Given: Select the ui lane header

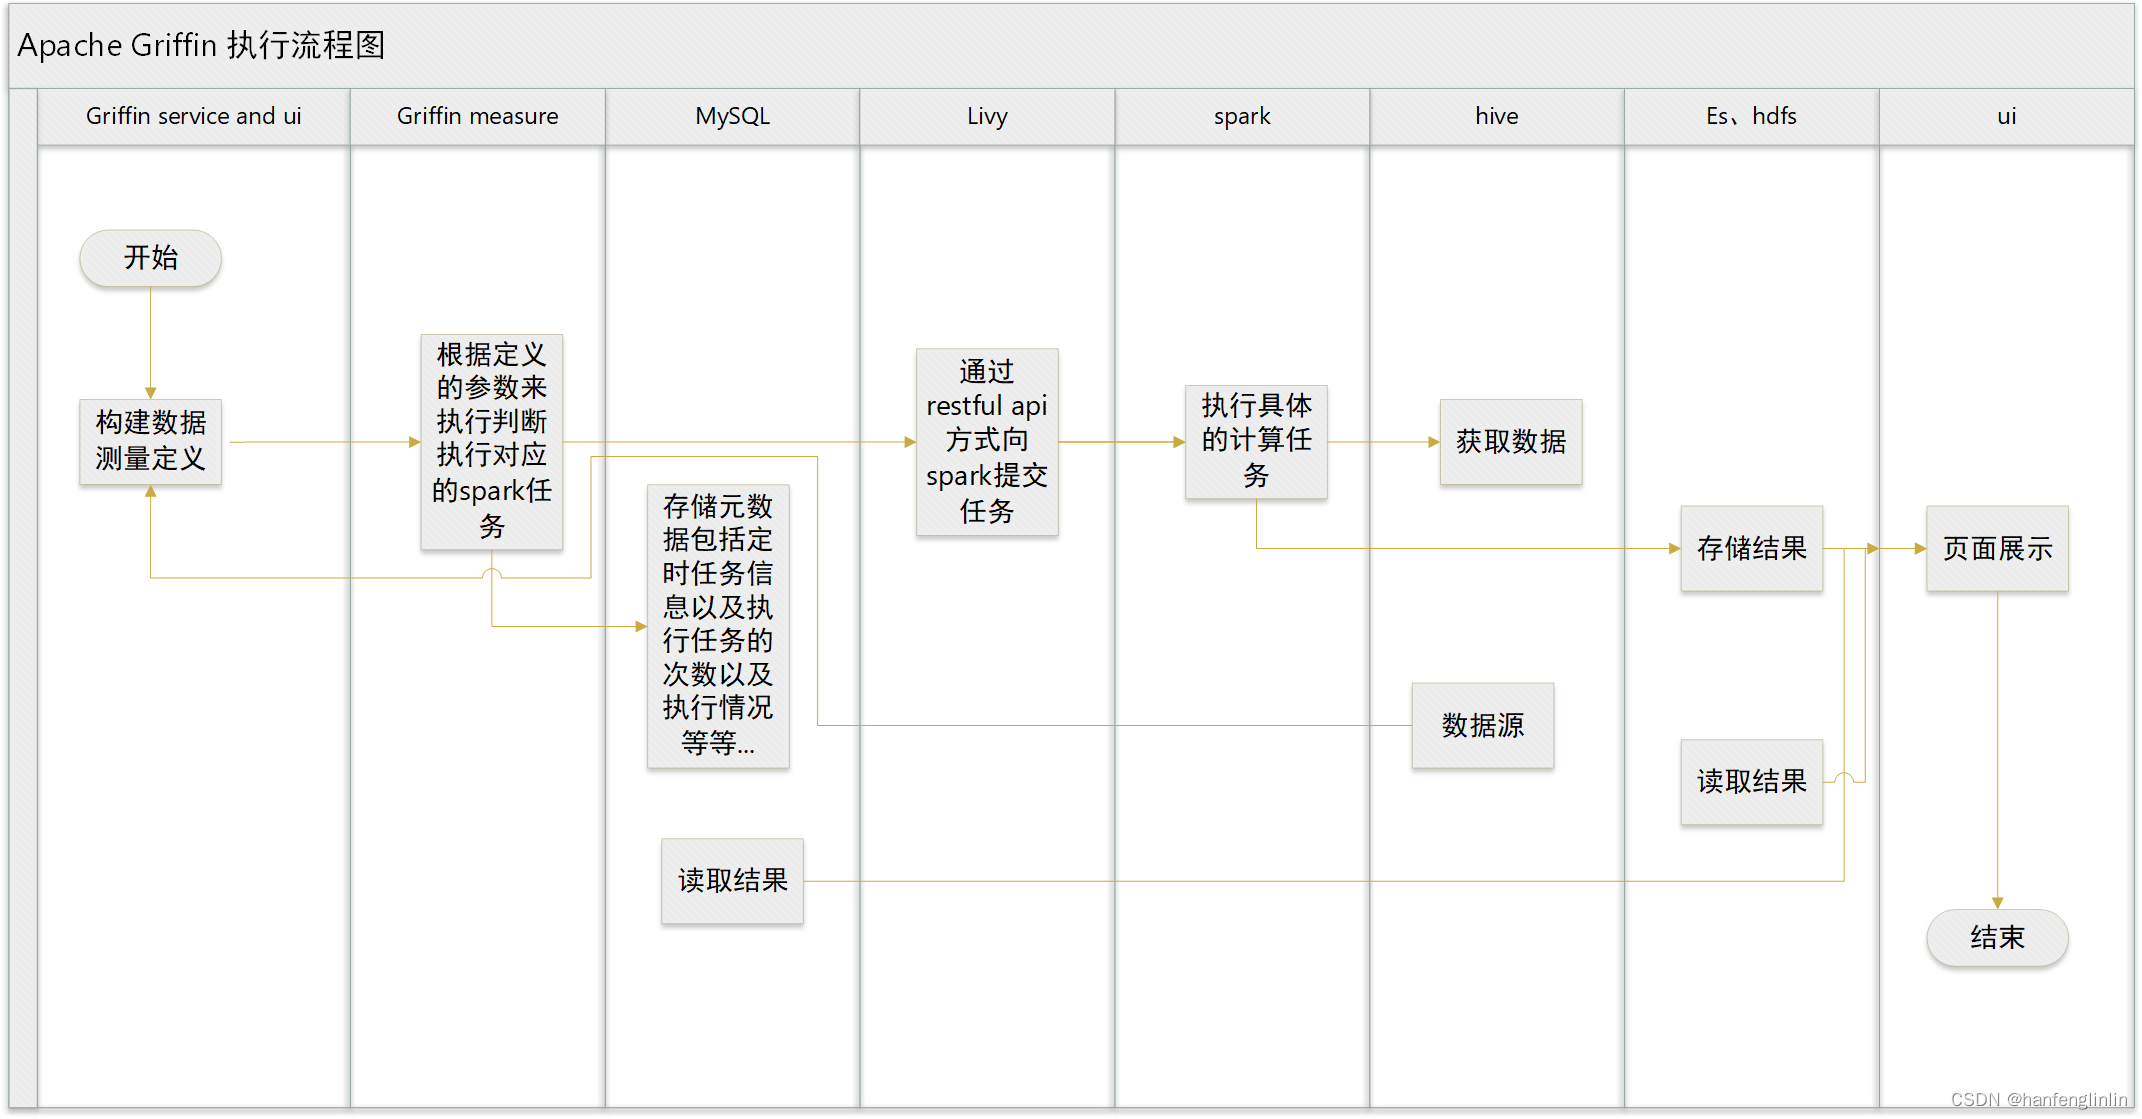Looking at the screenshot, I should pyautogui.click(x=2006, y=116).
